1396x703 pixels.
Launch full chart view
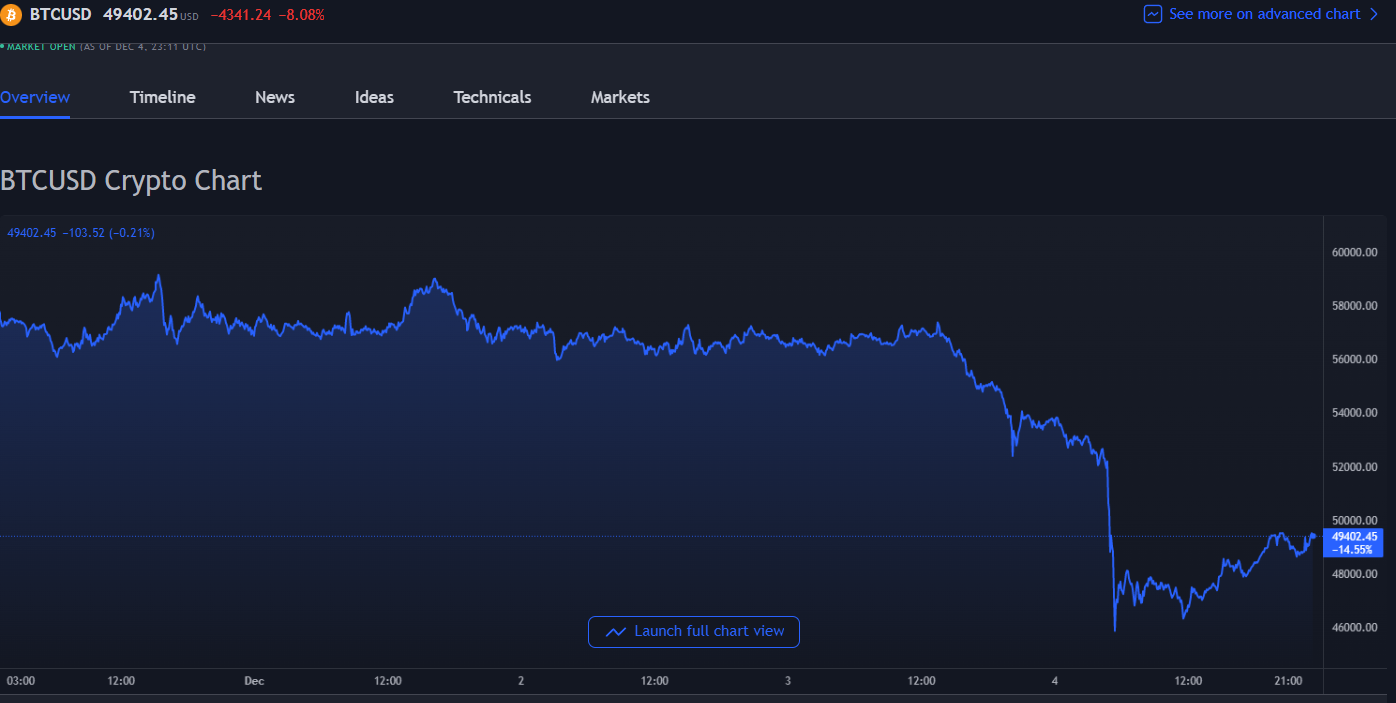(694, 632)
